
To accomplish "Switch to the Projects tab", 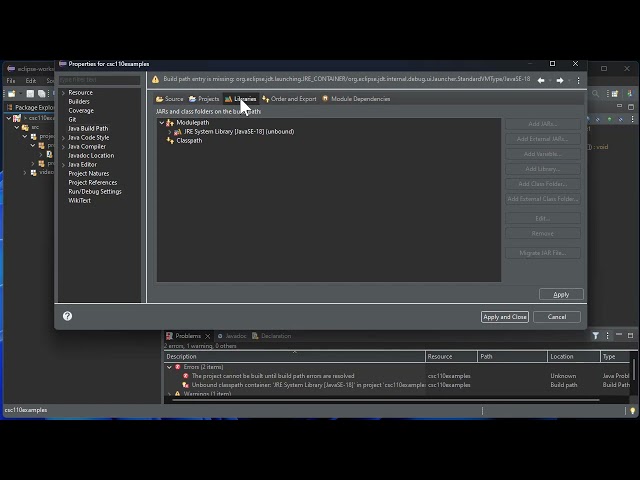I will [204, 99].
